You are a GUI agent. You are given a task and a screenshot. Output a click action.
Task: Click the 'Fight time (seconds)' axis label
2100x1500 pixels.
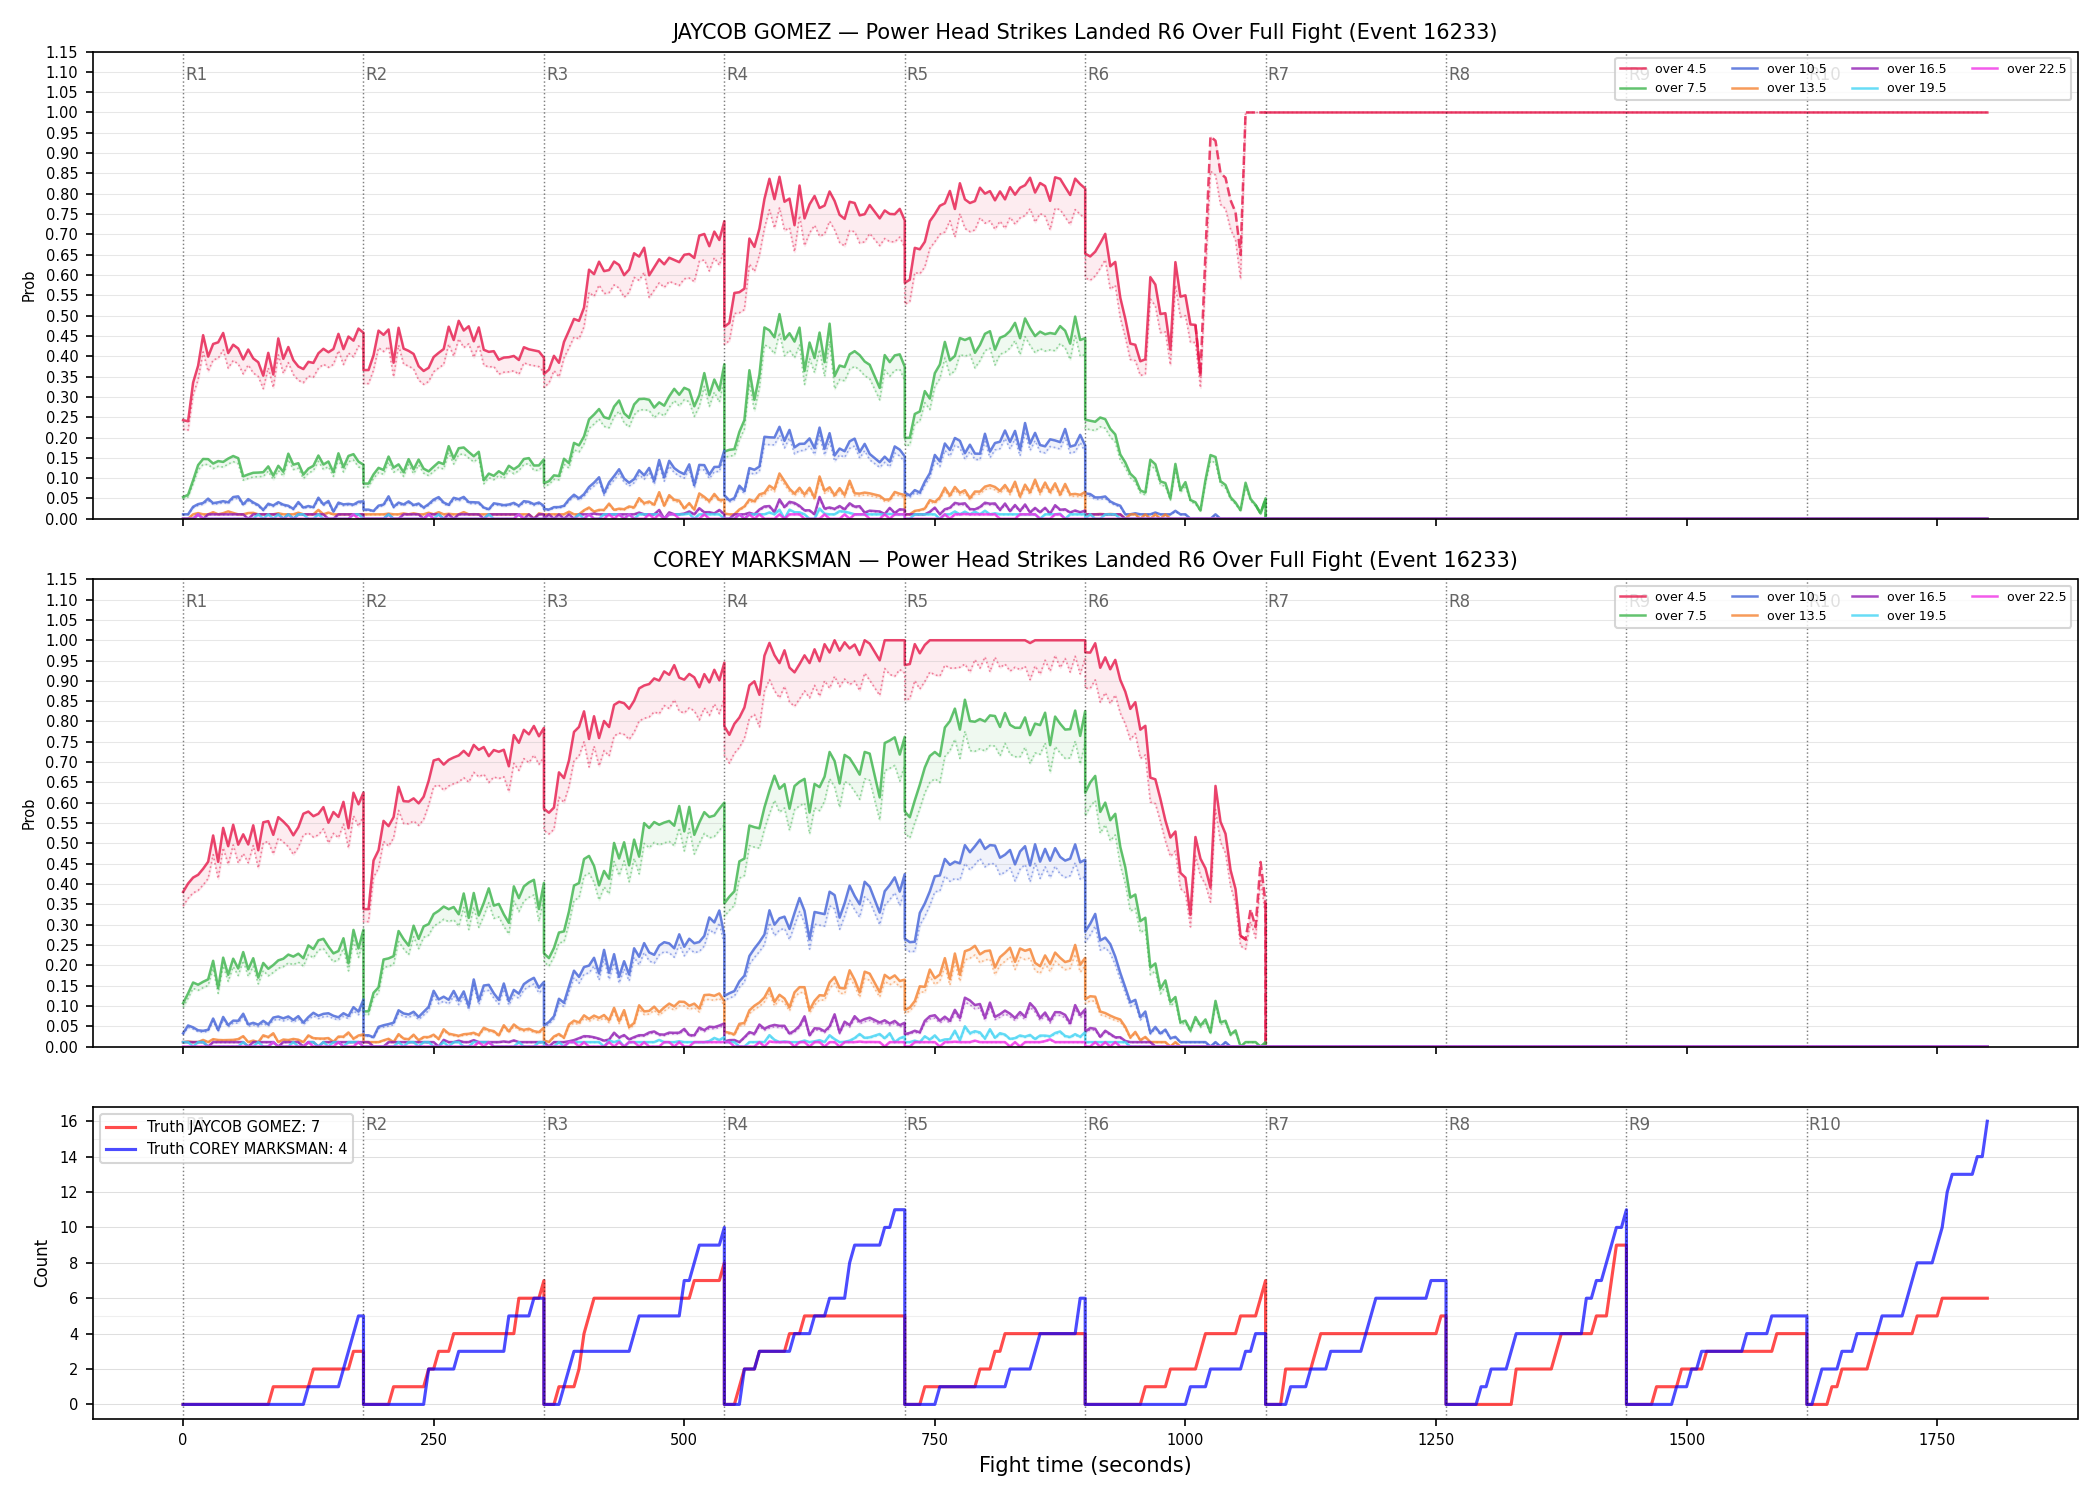point(1085,1465)
